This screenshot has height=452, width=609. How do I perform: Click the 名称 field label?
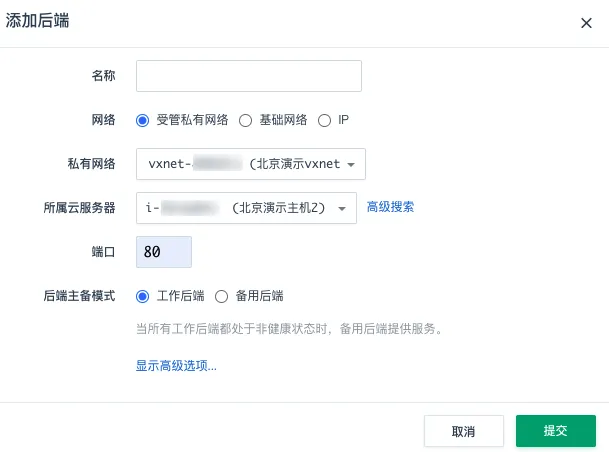coord(103,76)
